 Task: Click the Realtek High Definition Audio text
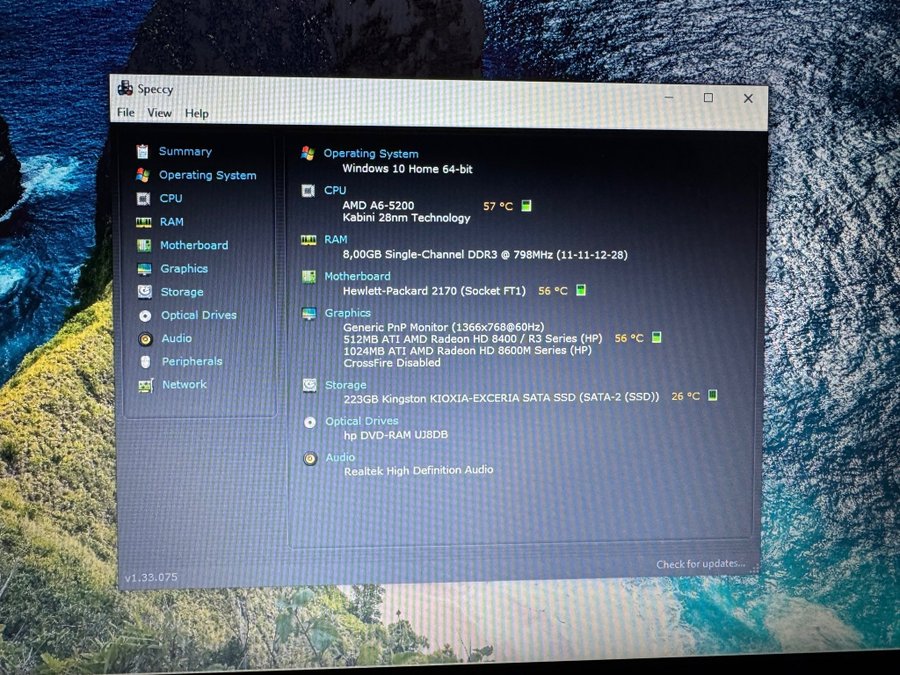[x=418, y=471]
